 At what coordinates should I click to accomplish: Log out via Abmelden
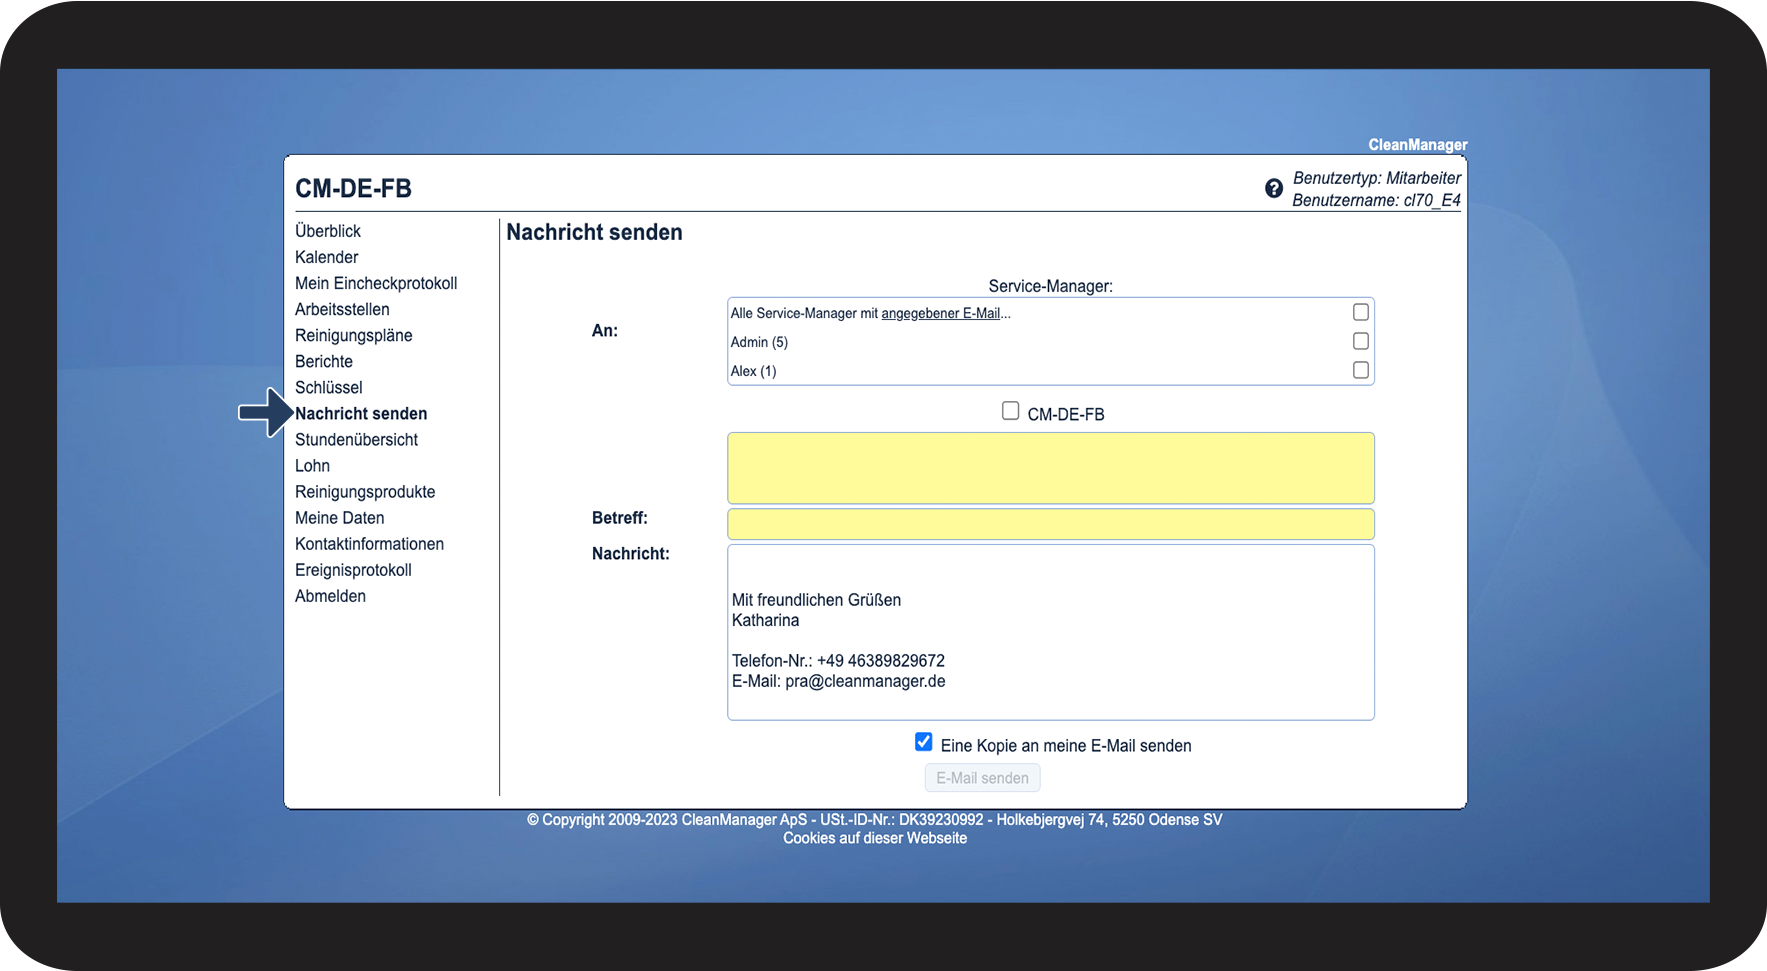[x=330, y=596]
